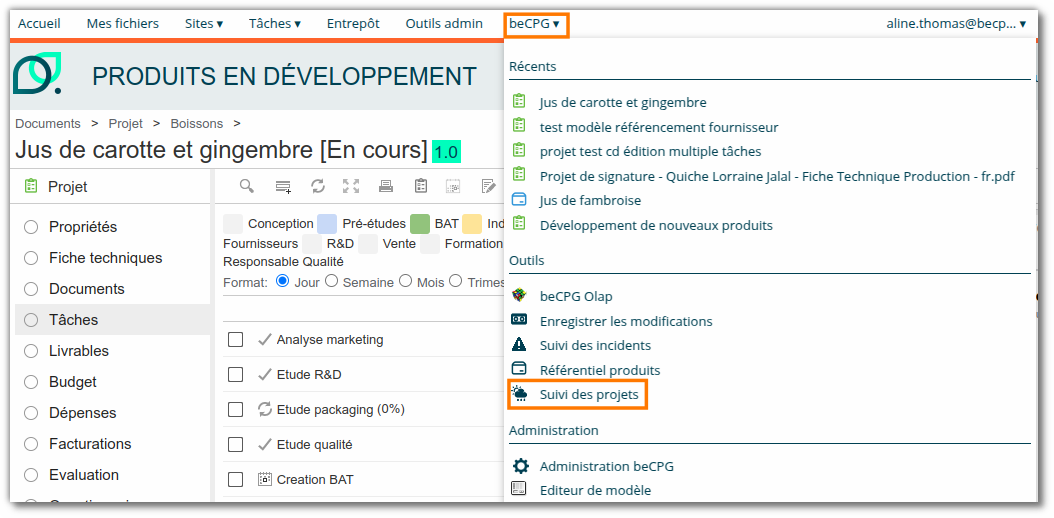Select the Semaine format radio button

click(x=331, y=281)
